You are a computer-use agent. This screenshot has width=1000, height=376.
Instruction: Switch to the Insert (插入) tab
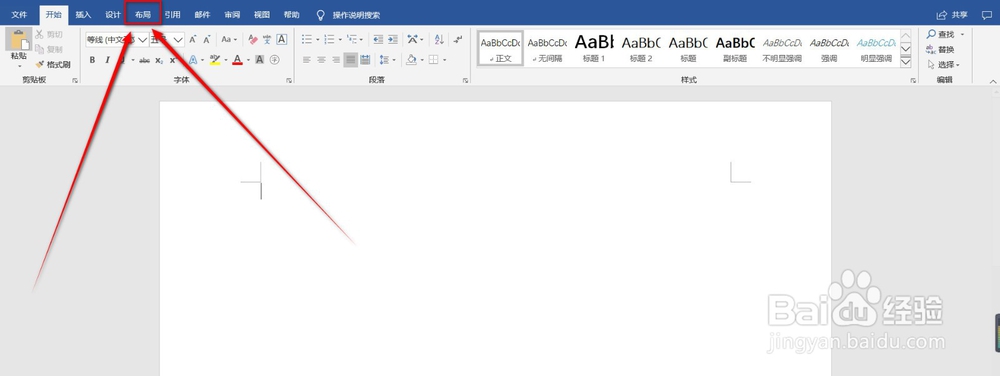[84, 15]
